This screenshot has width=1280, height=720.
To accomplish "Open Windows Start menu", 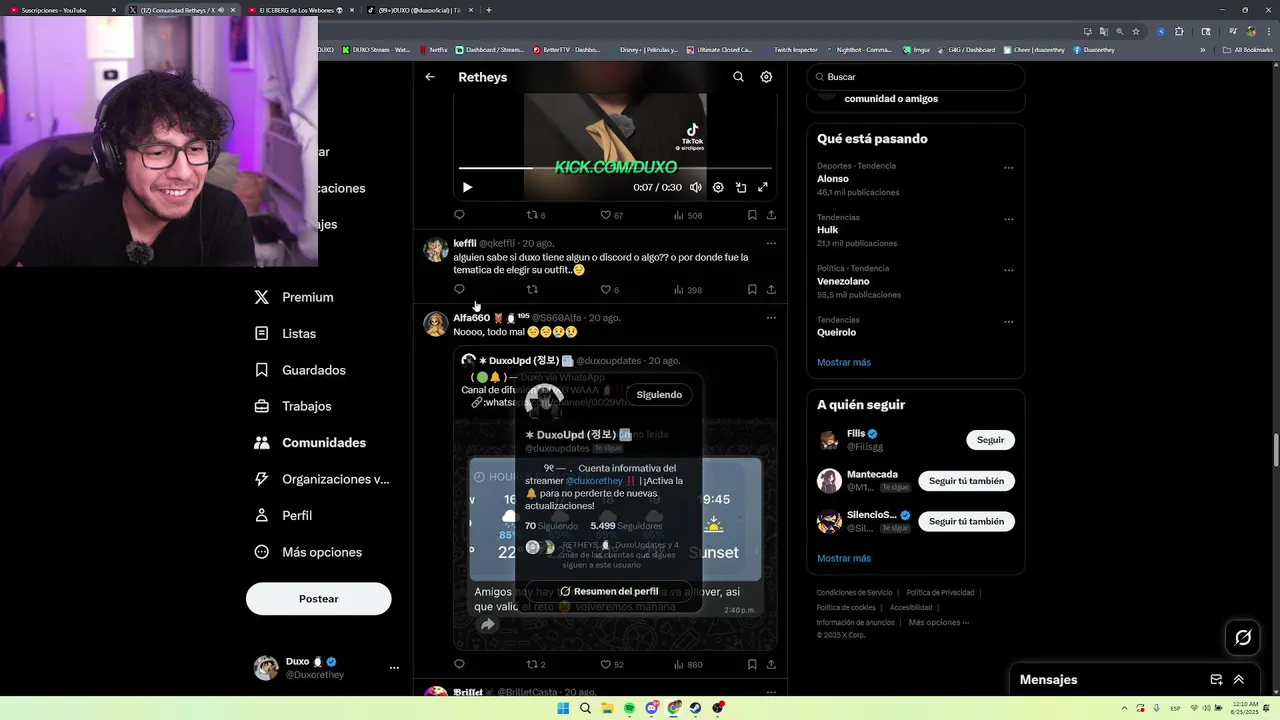I will [x=563, y=708].
